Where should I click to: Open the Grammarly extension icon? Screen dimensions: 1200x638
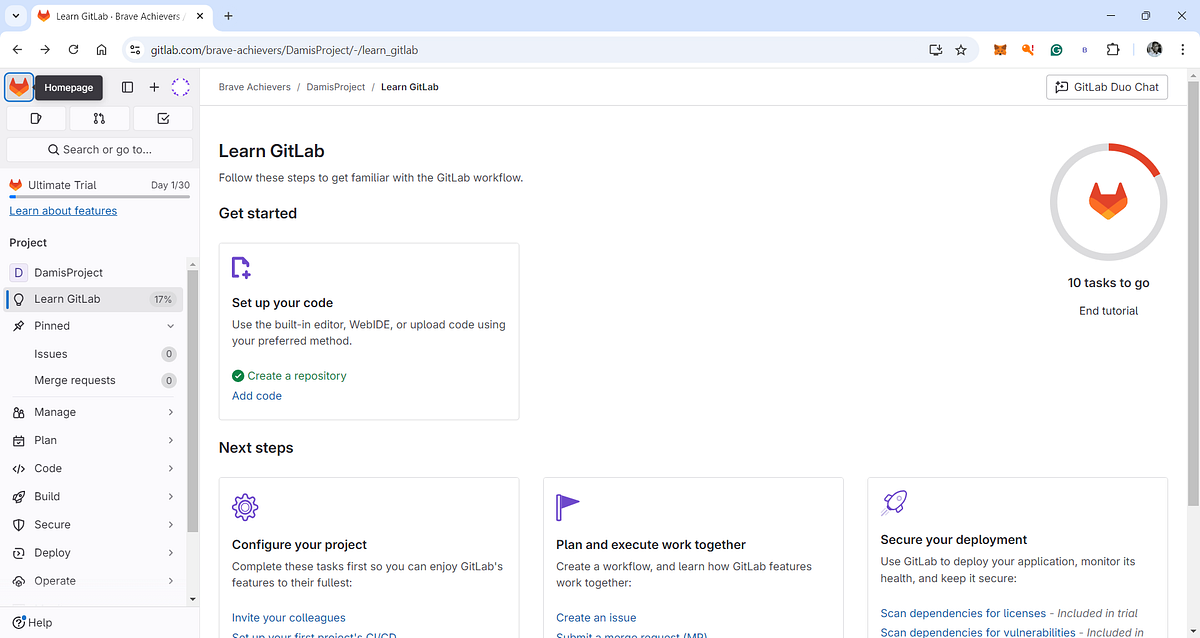[x=1056, y=49]
